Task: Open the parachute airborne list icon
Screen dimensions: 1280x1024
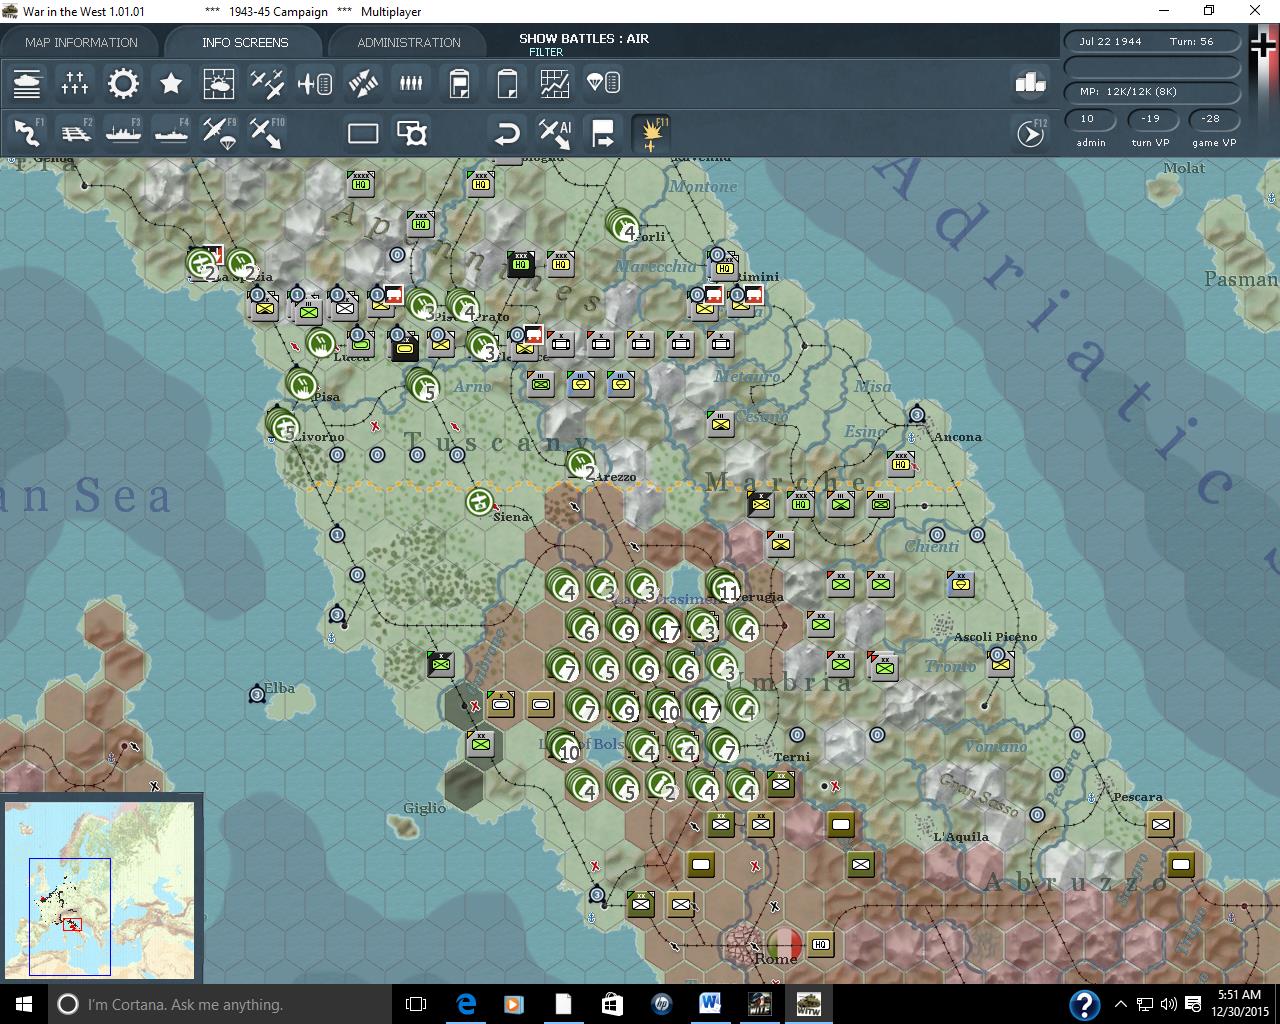Action: 603,83
